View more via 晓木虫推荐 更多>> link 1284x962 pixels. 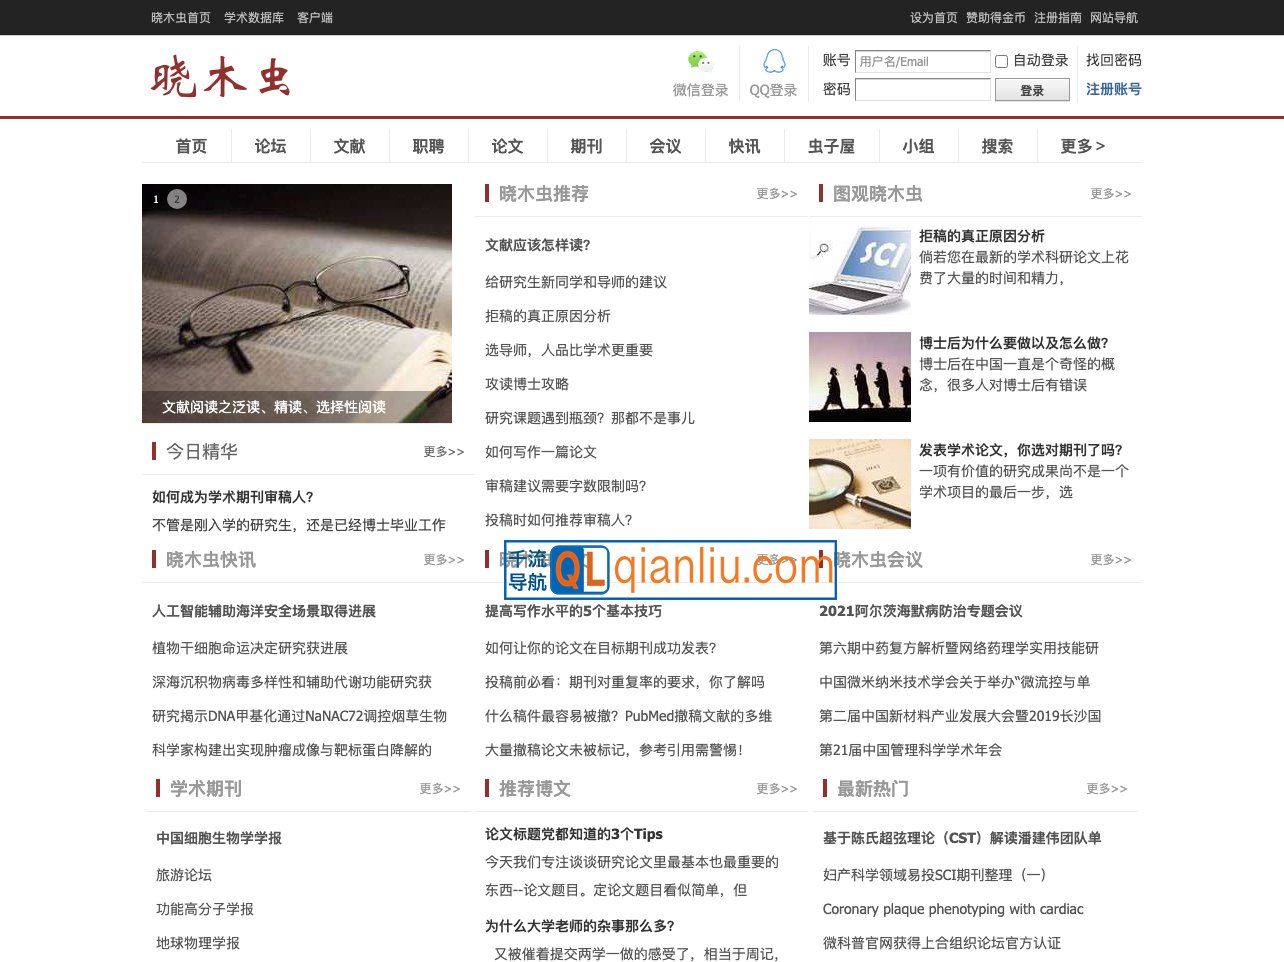(x=777, y=193)
